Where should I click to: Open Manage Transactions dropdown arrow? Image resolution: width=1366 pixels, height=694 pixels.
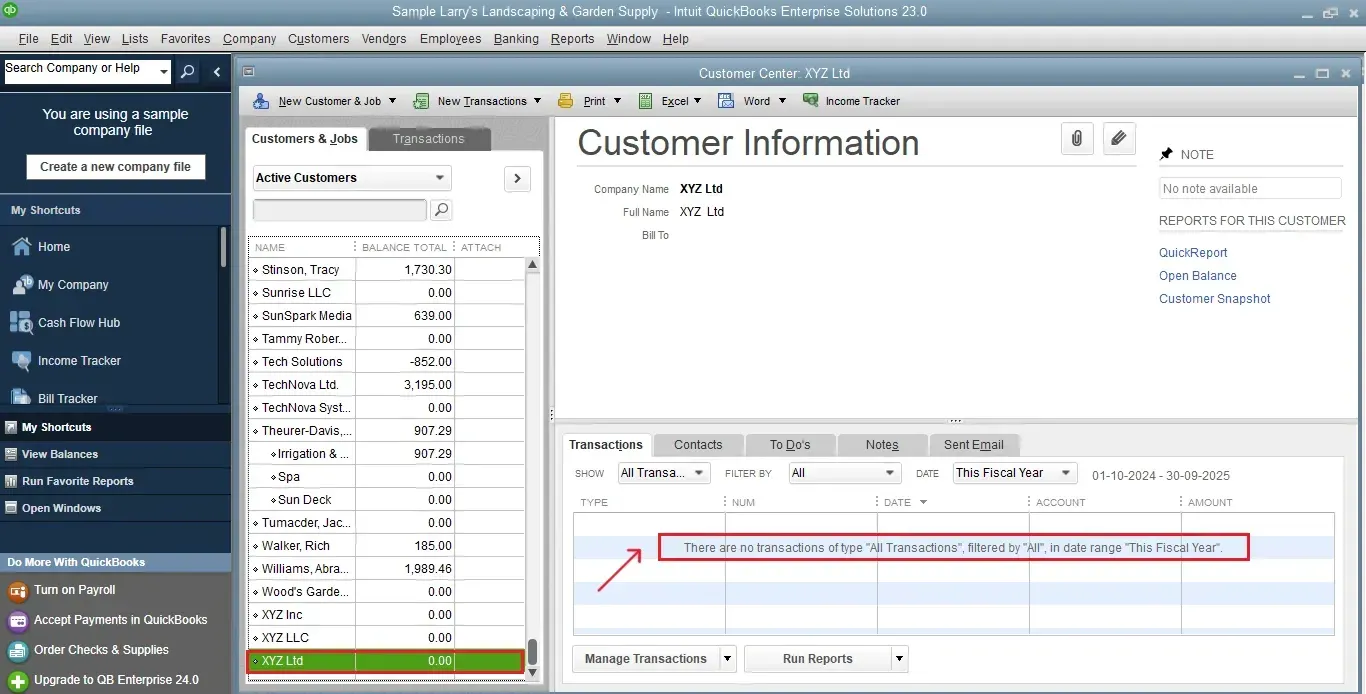(x=728, y=659)
